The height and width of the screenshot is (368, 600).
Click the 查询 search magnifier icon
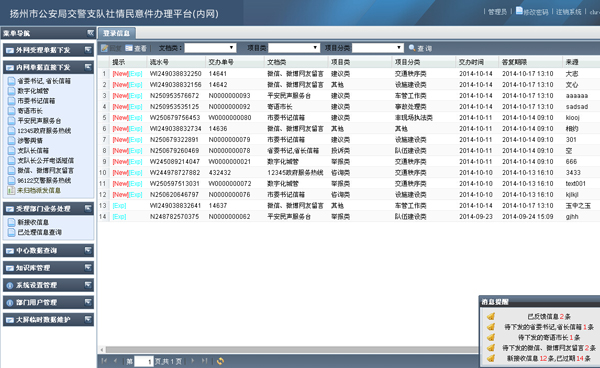pos(412,48)
